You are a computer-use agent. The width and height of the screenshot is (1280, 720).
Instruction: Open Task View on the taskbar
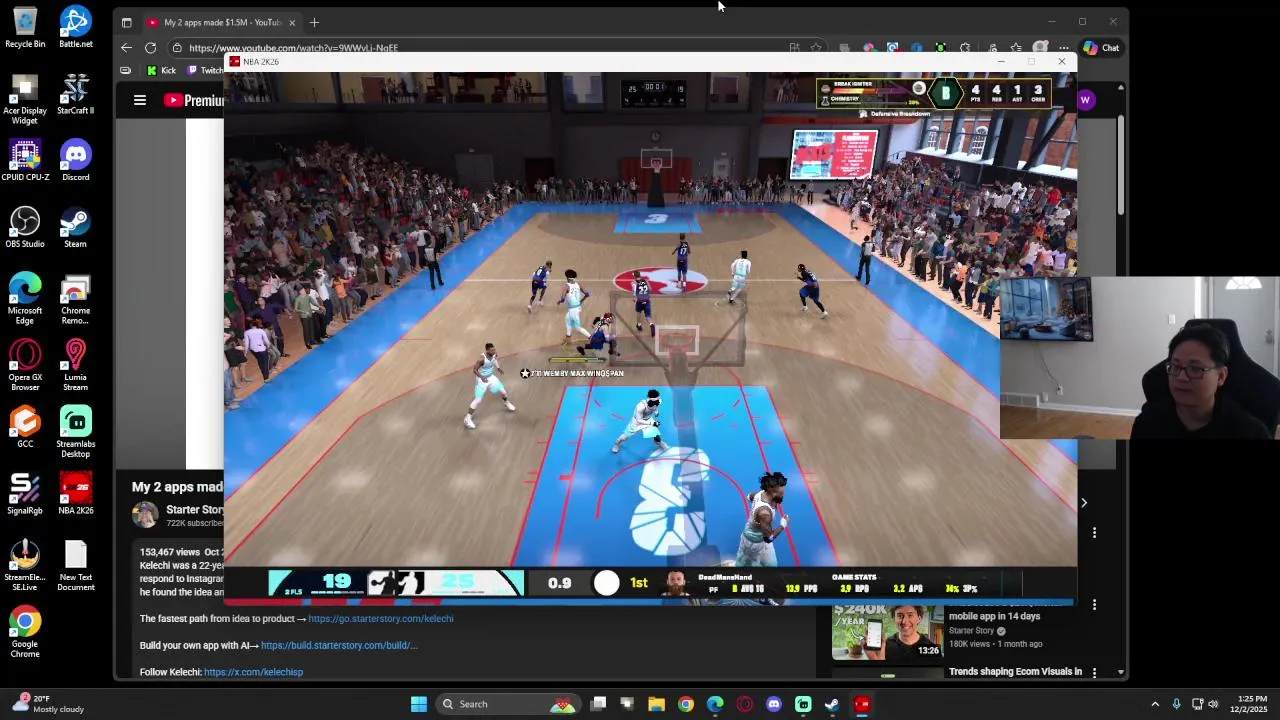(x=598, y=704)
